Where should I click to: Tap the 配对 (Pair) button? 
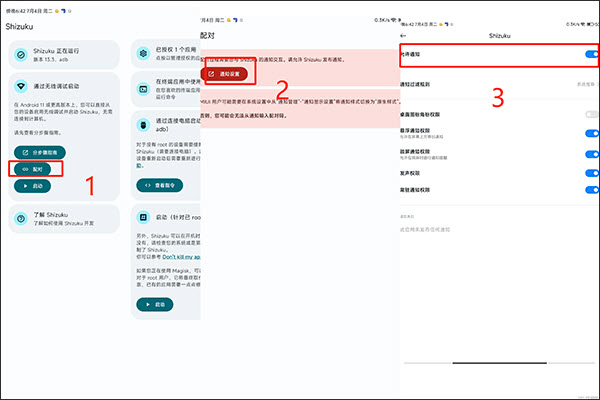coord(37,169)
